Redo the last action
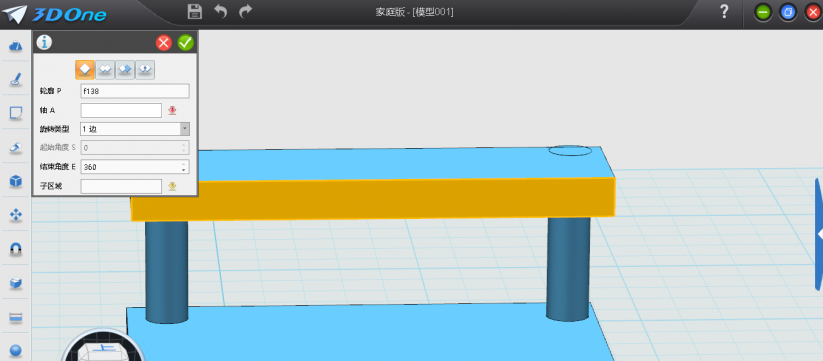Image resolution: width=823 pixels, height=361 pixels. 245,12
